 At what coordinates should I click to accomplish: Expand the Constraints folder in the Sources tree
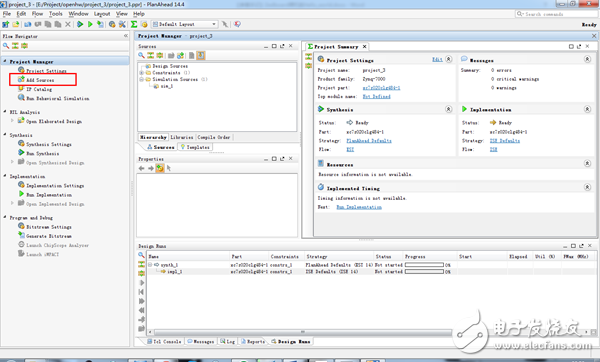pyautogui.click(x=142, y=73)
